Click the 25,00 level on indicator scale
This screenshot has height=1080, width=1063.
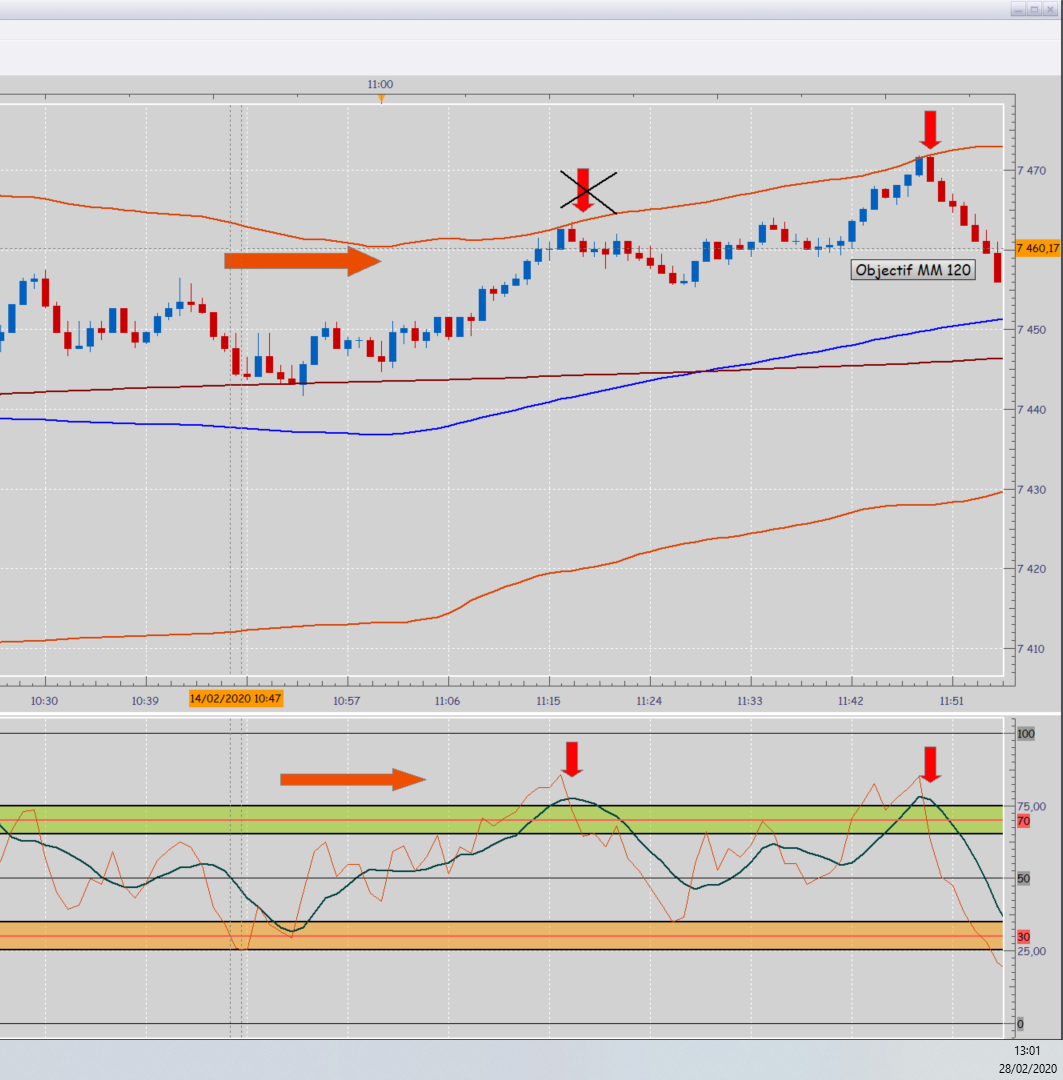click(x=1031, y=951)
